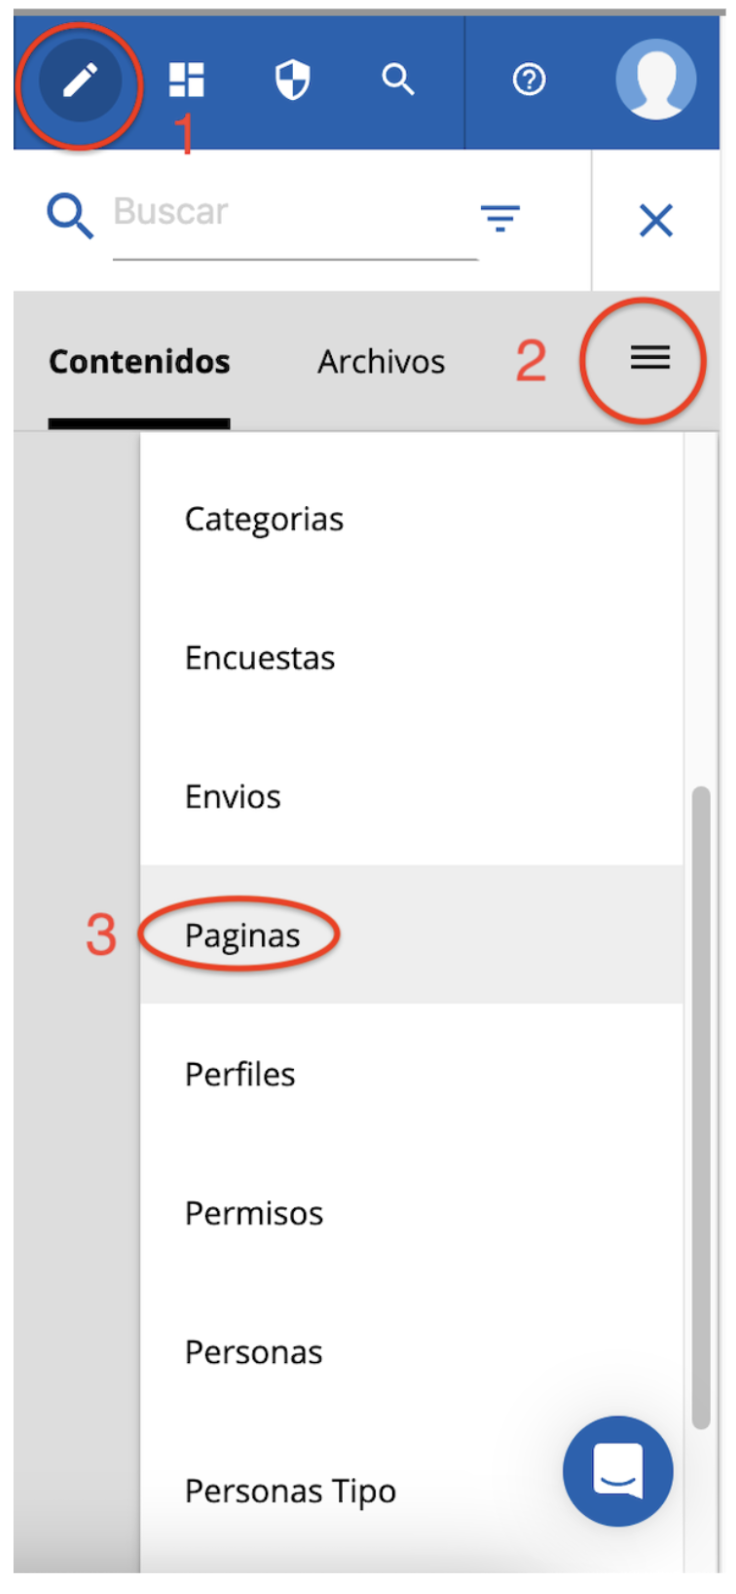Click the pencil edit icon

pos(80,81)
